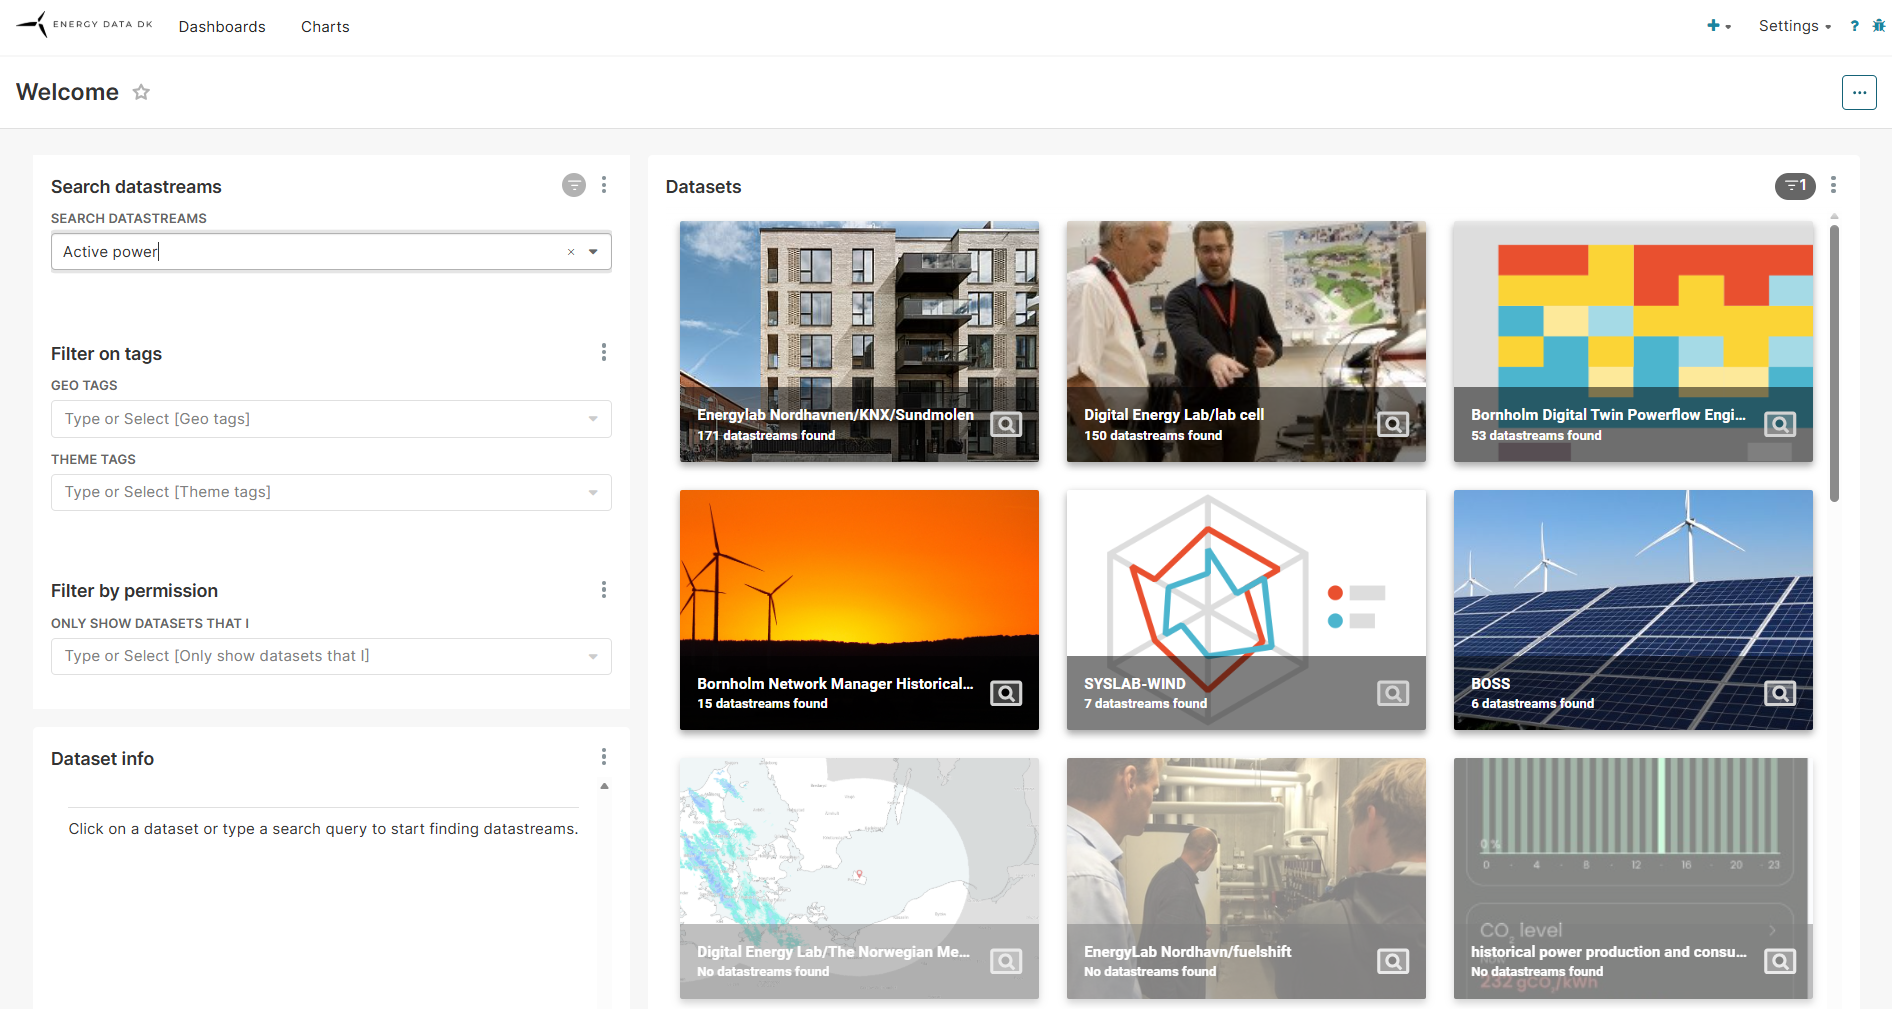This screenshot has height=1009, width=1892.
Task: Clear the Active power search text
Action: click(x=571, y=252)
